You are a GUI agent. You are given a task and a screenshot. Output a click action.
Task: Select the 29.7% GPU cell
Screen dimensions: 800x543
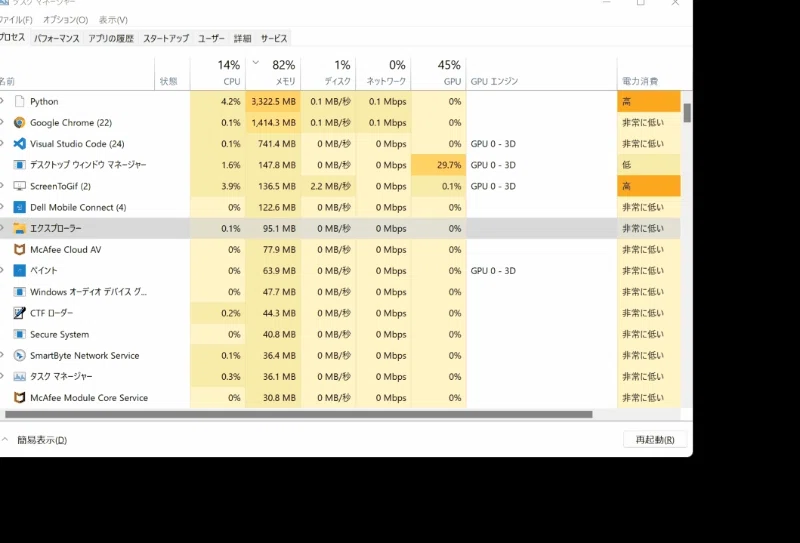click(x=438, y=165)
